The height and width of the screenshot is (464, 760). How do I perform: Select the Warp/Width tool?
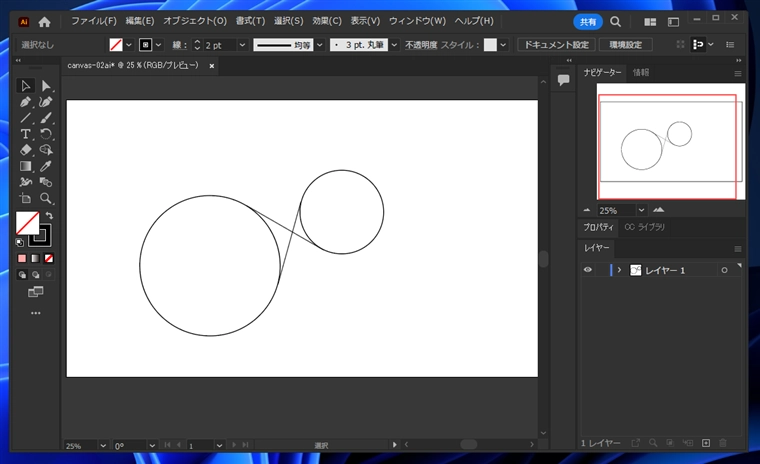pos(25,182)
